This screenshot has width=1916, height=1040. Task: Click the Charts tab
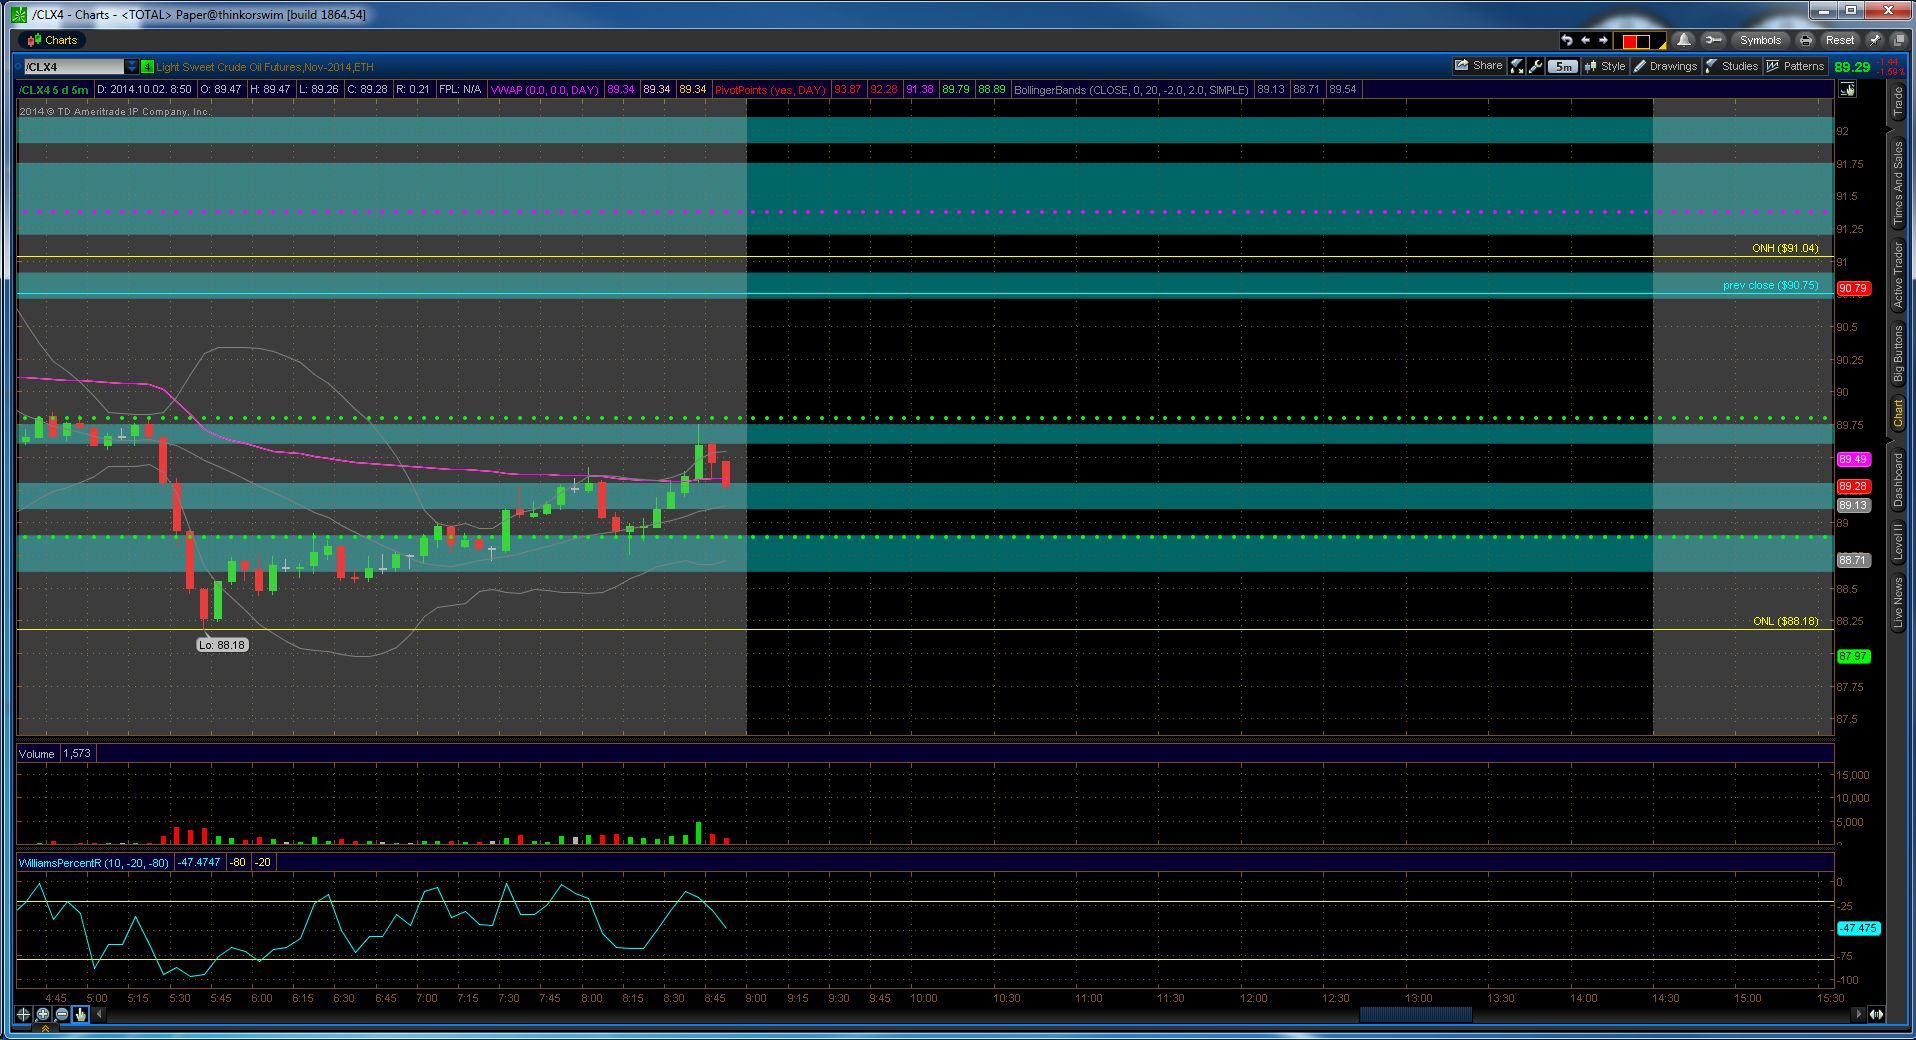coord(51,40)
